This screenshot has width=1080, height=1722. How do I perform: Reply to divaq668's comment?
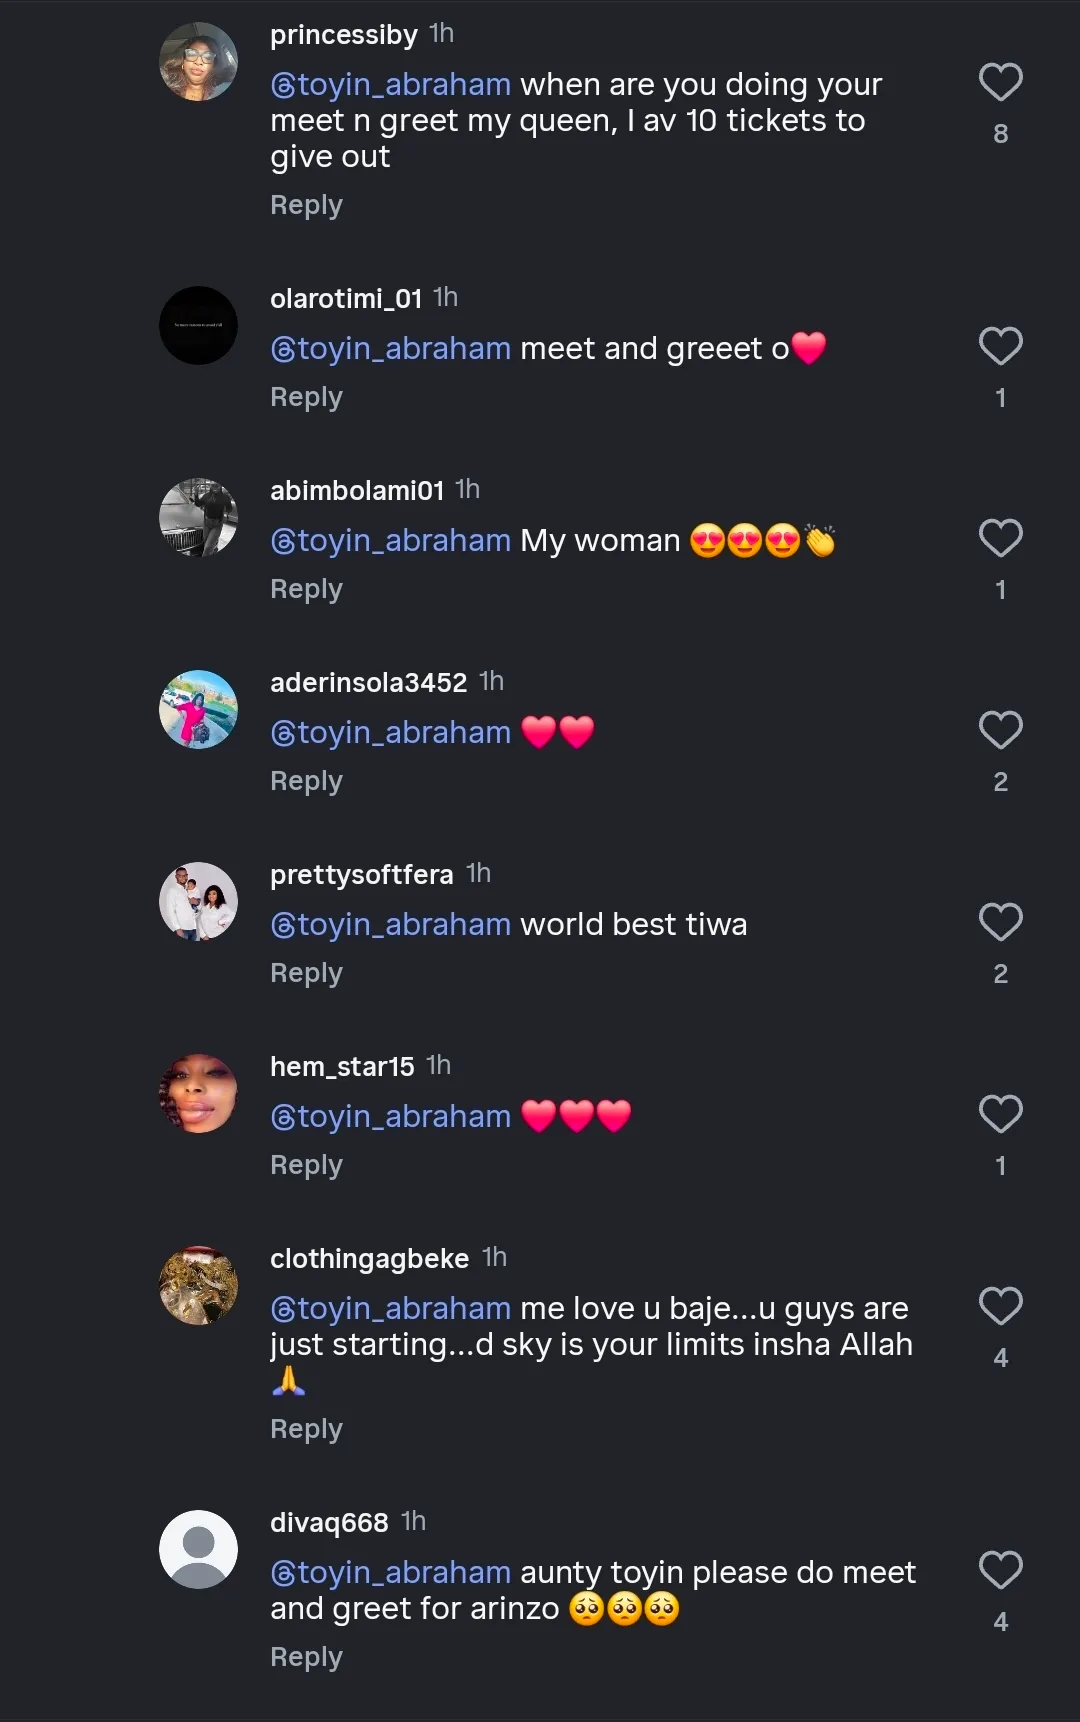tap(306, 1657)
